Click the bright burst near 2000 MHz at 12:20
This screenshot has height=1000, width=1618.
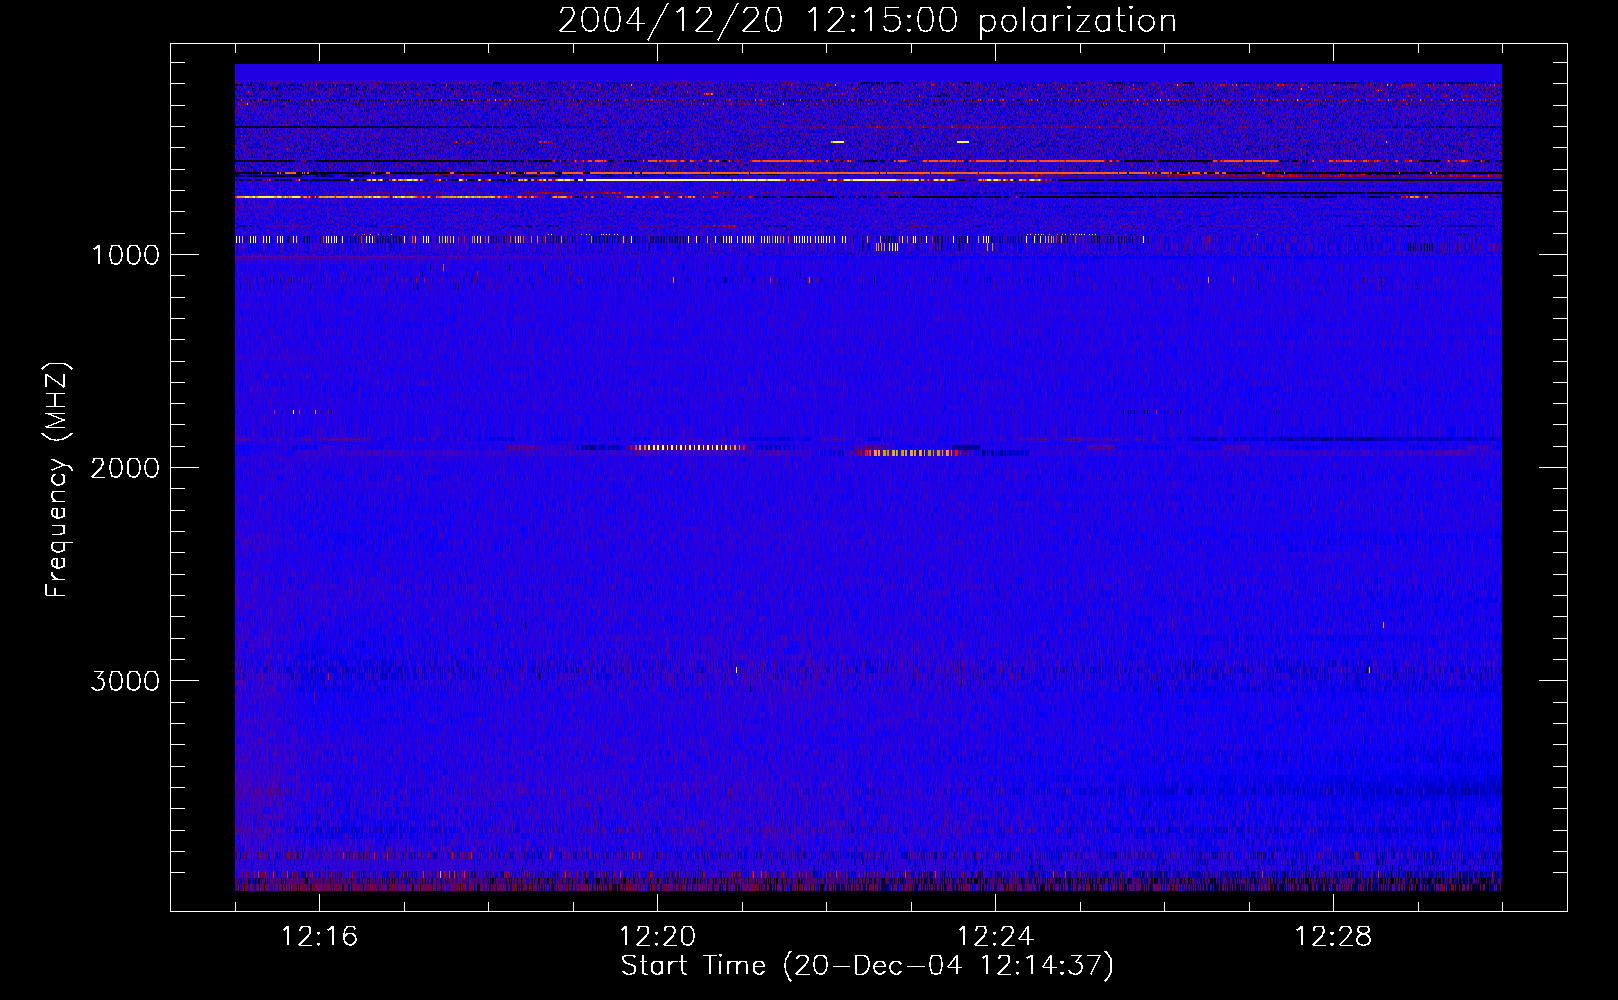pyautogui.click(x=690, y=447)
